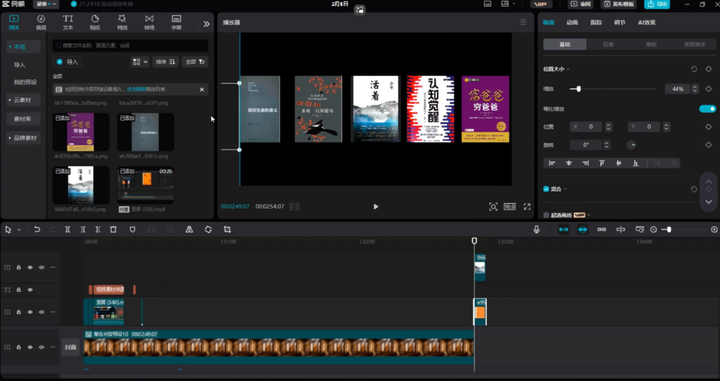Viewport: 720px width, 381px height.
Task: Open the selection tool dropdown arrow
Action: (19, 230)
